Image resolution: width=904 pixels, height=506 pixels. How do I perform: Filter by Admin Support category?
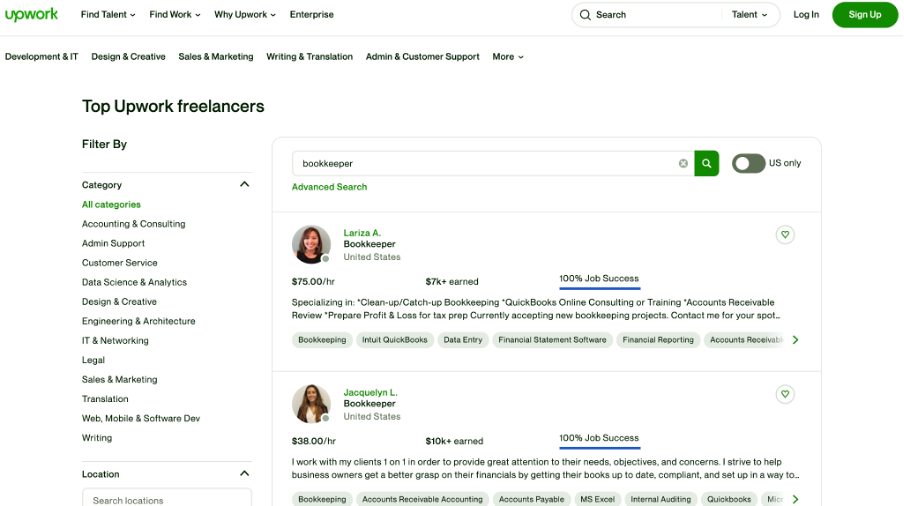113,243
